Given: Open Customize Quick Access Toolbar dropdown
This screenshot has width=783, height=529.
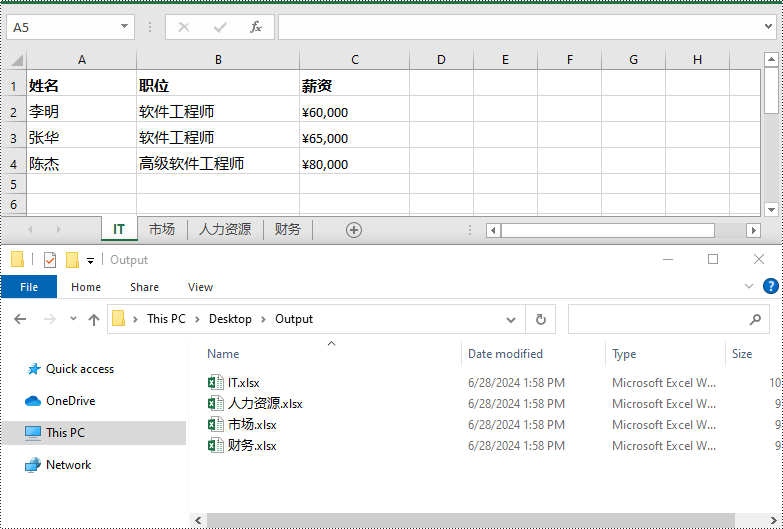Looking at the screenshot, I should click(x=90, y=260).
